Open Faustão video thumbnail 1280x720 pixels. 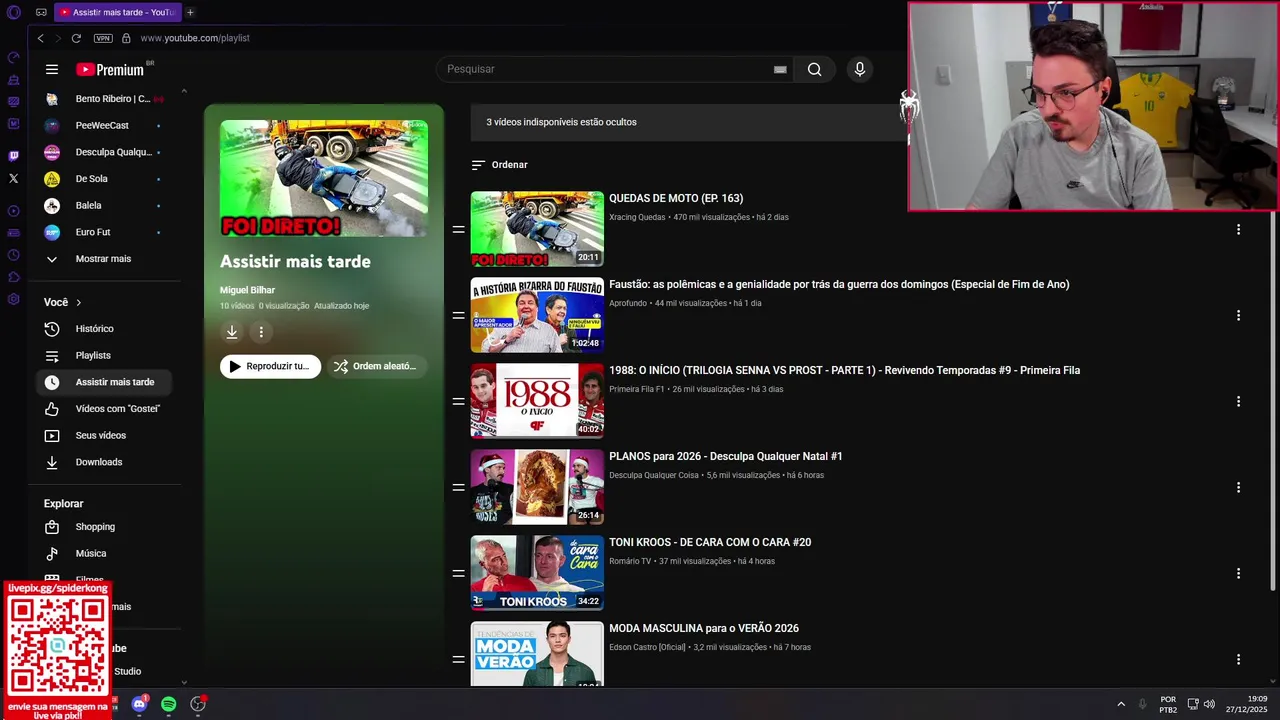coord(537,315)
